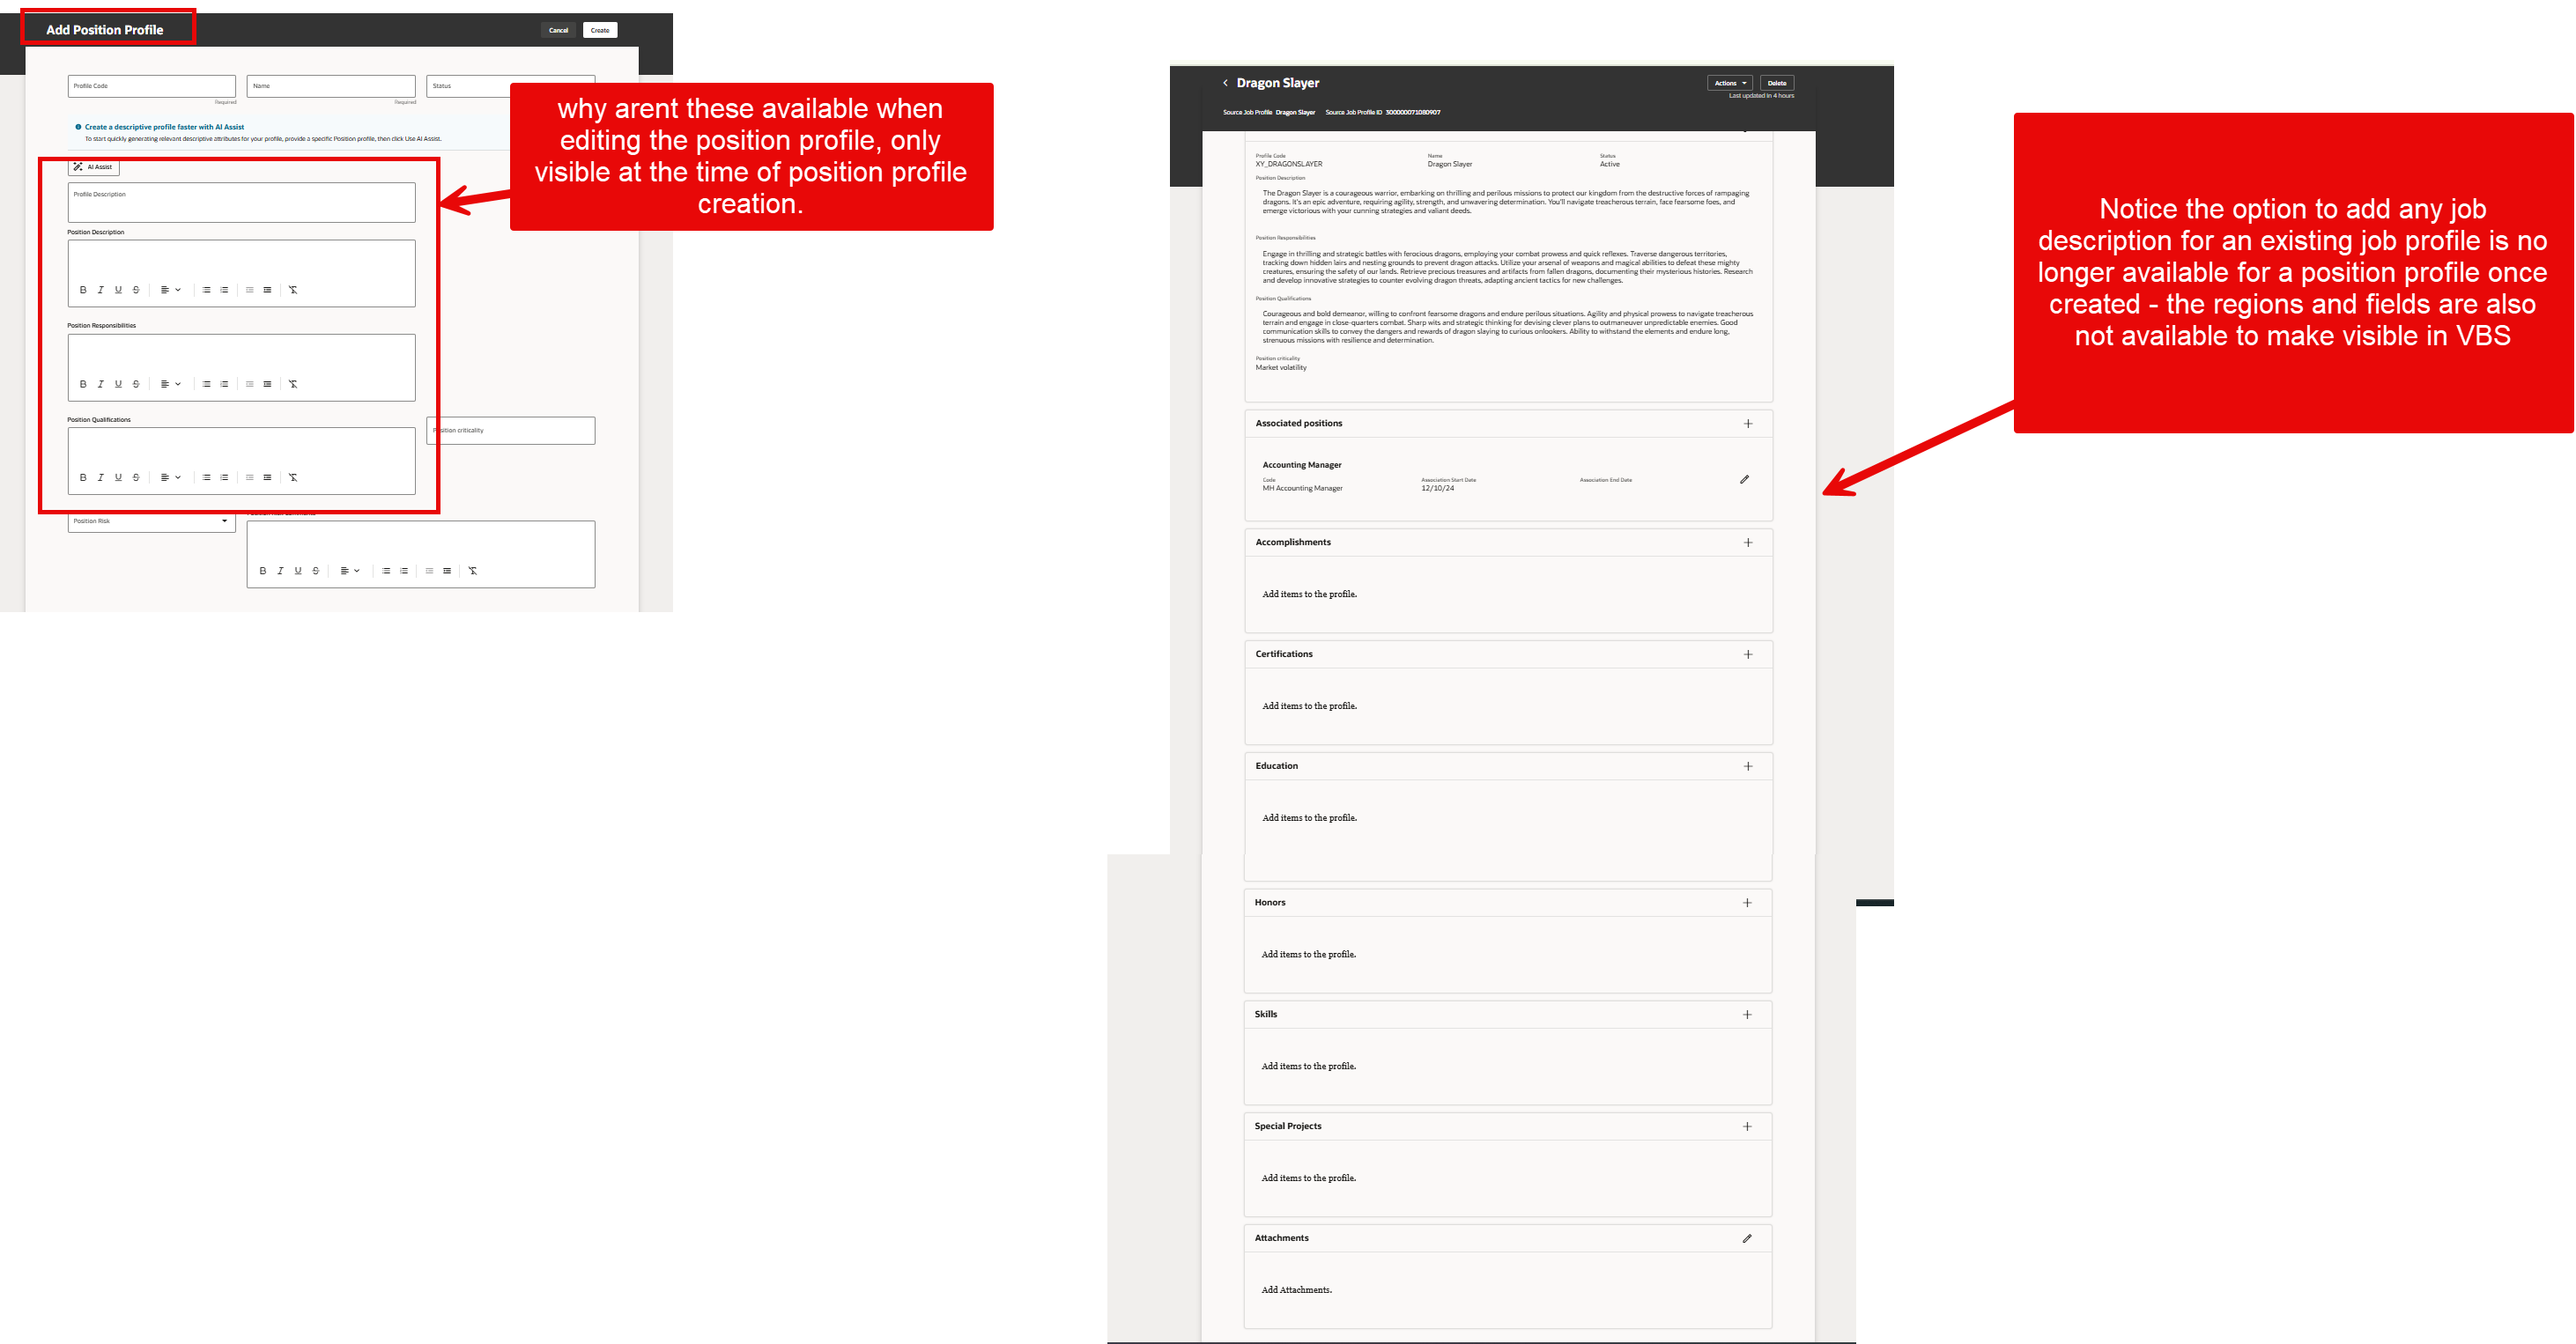Click the 'XY_DRAGONSLAYER' profile code value
Viewport: 2576px width, 1344px height.
click(x=1289, y=164)
